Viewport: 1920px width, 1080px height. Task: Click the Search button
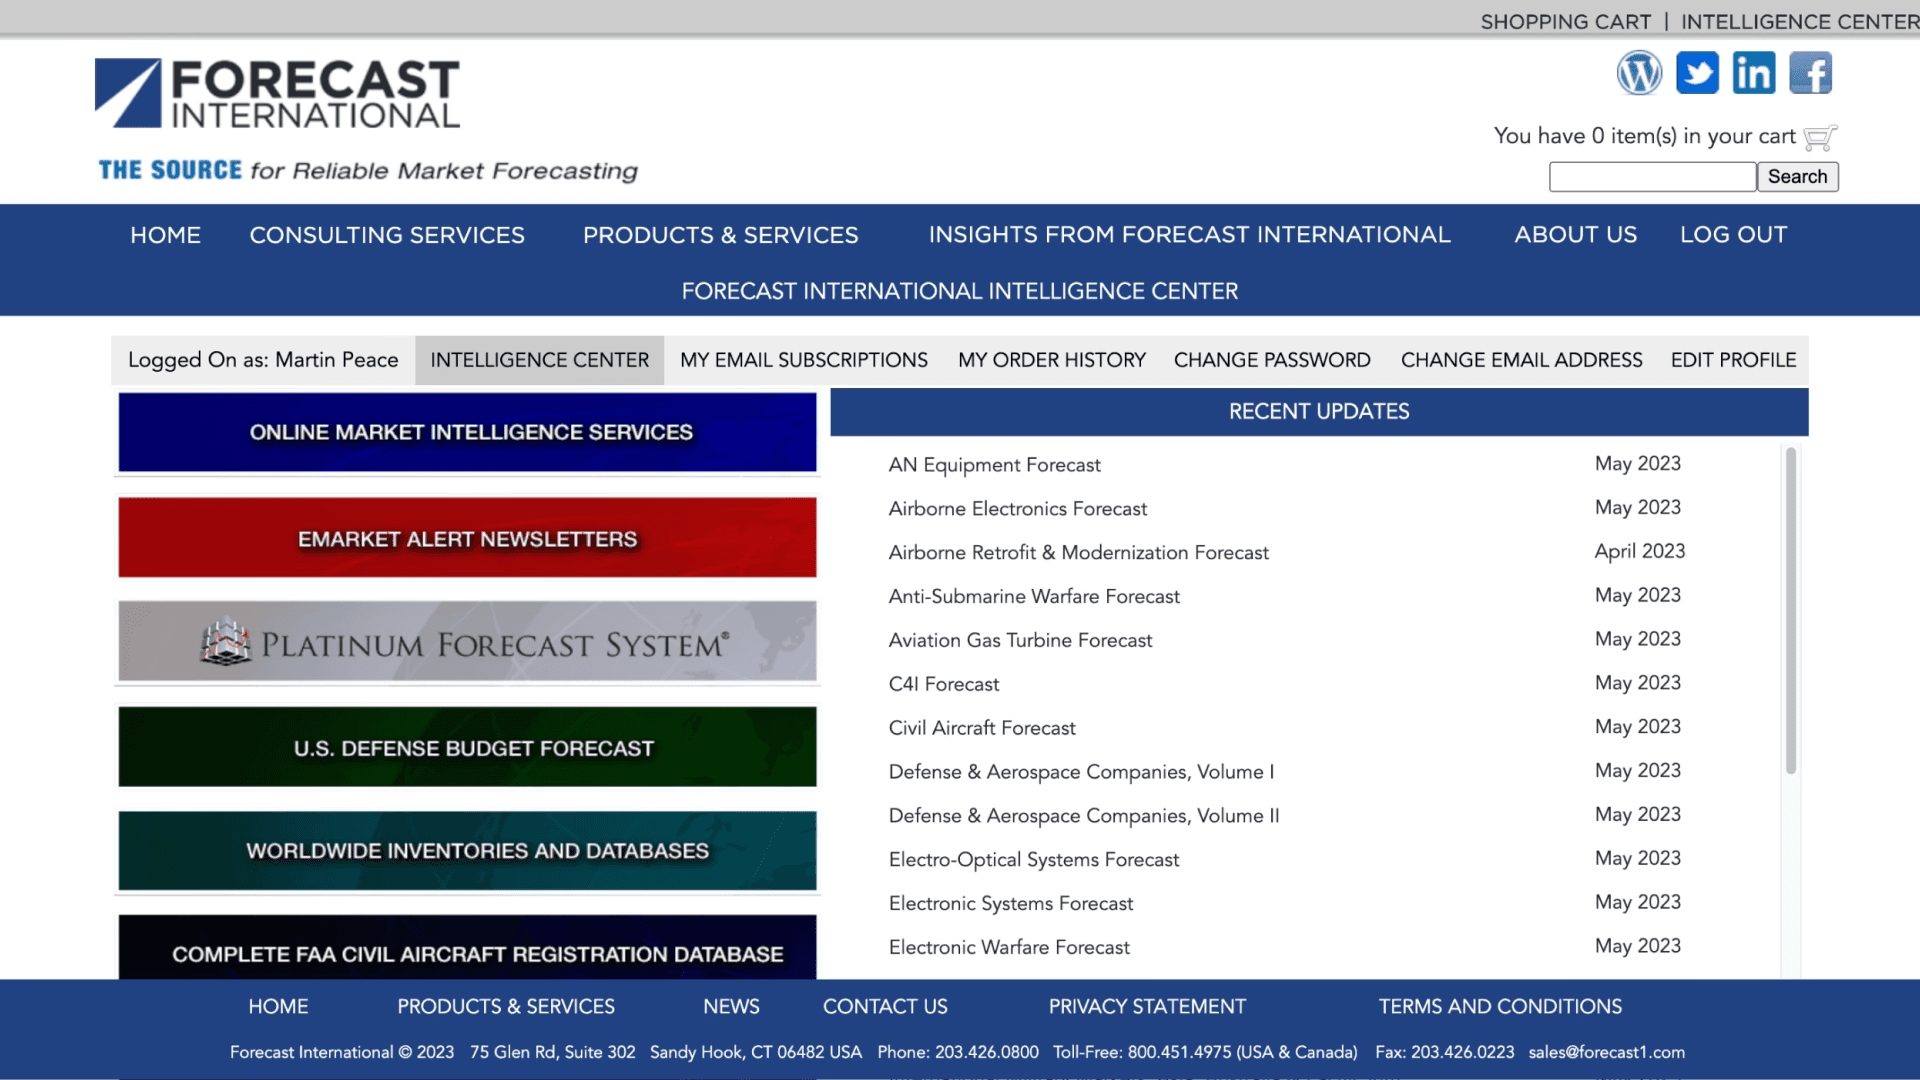tap(1797, 177)
